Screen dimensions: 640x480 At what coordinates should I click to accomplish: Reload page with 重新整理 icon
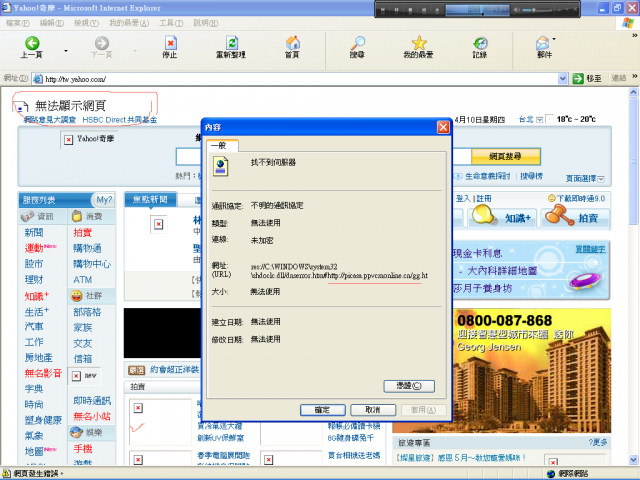(x=231, y=43)
